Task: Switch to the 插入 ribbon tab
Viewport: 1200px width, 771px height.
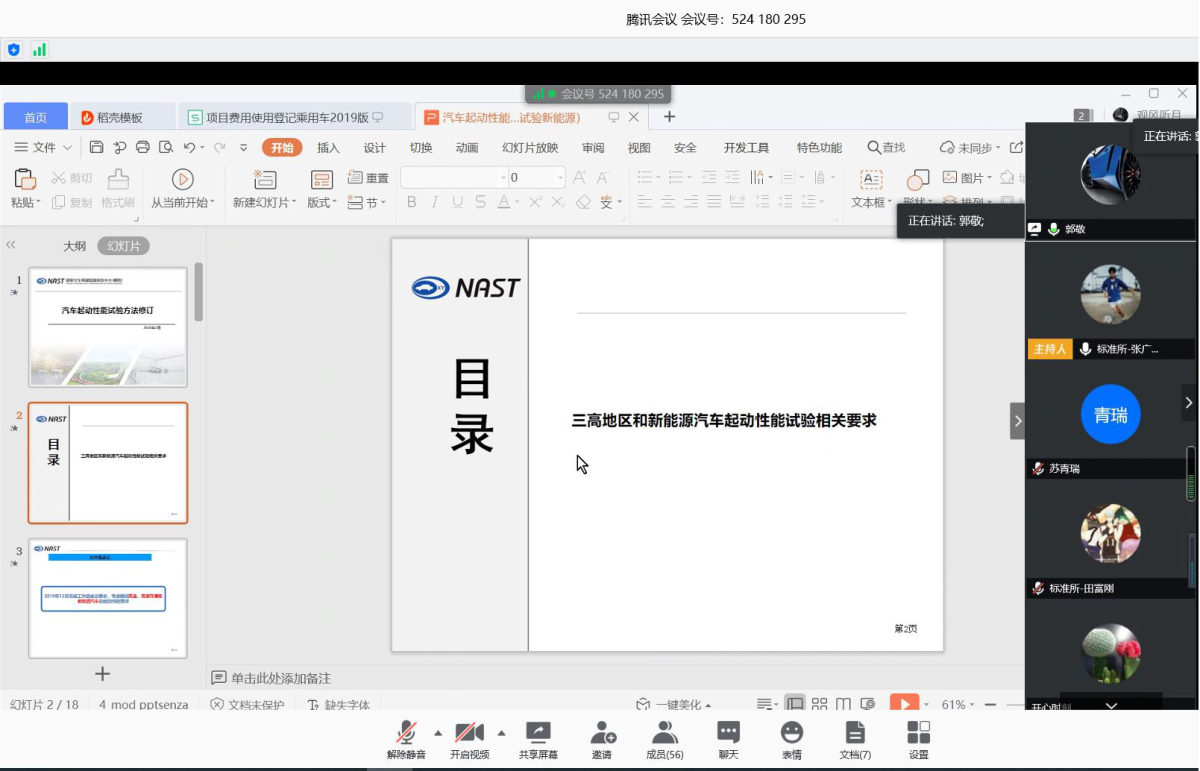Action: pos(328,148)
